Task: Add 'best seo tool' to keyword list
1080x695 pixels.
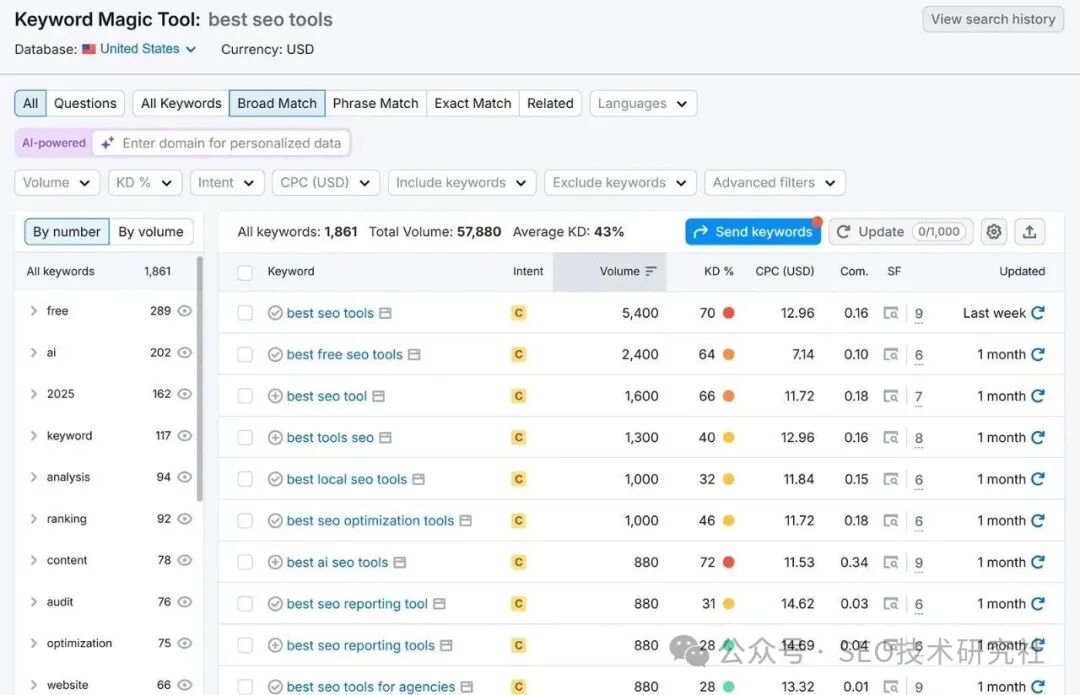Action: pyautogui.click(x=275, y=396)
